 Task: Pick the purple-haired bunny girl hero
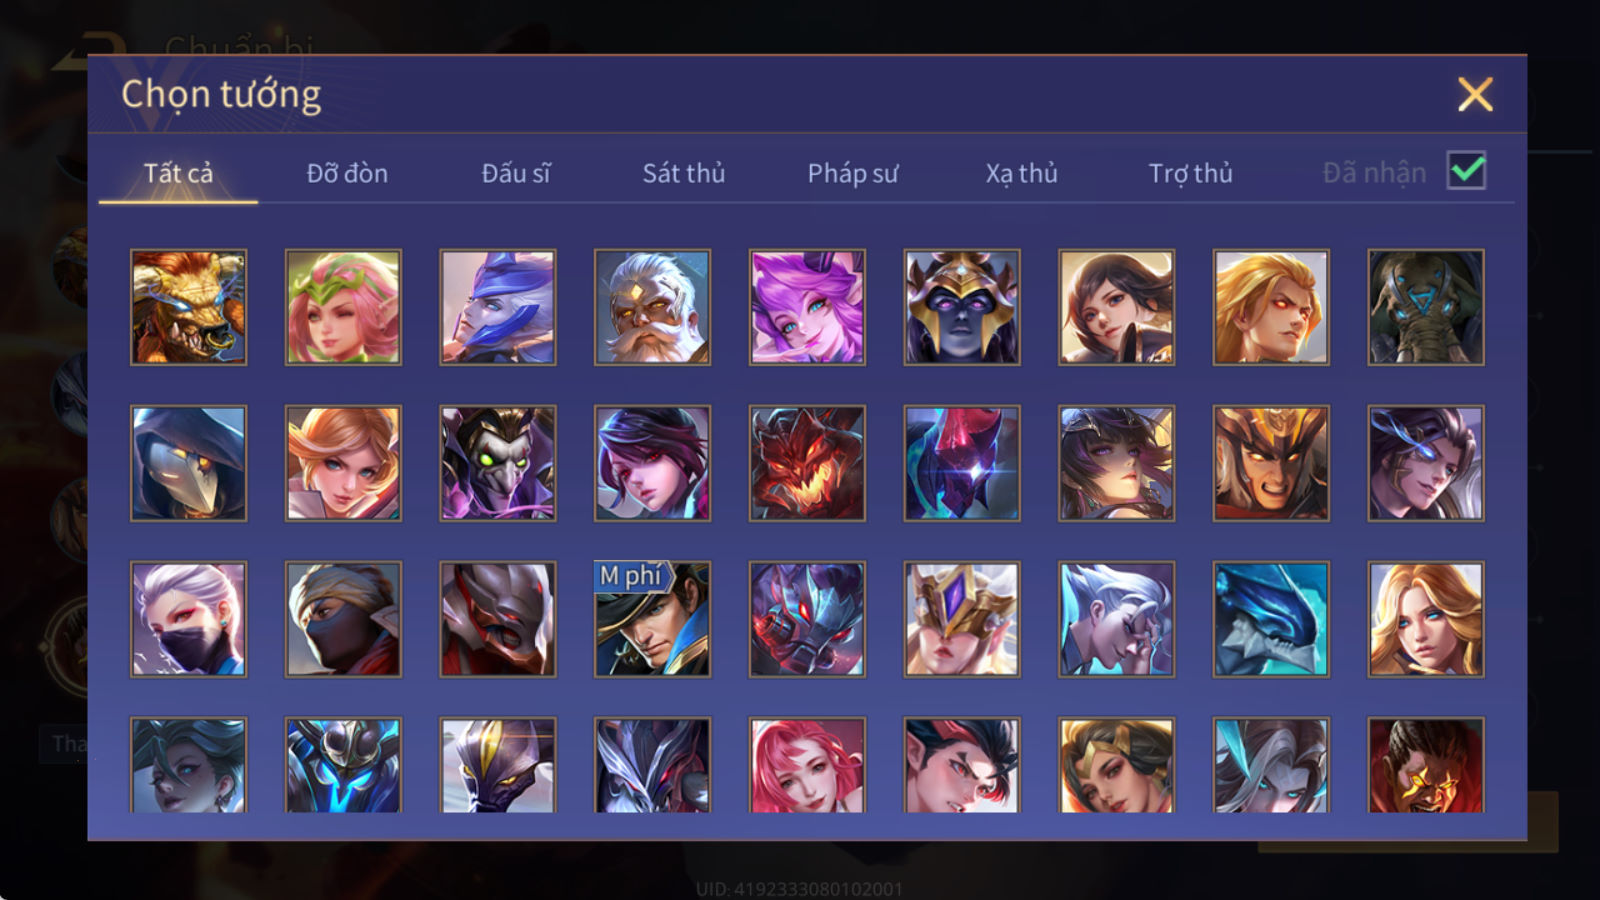tap(807, 307)
